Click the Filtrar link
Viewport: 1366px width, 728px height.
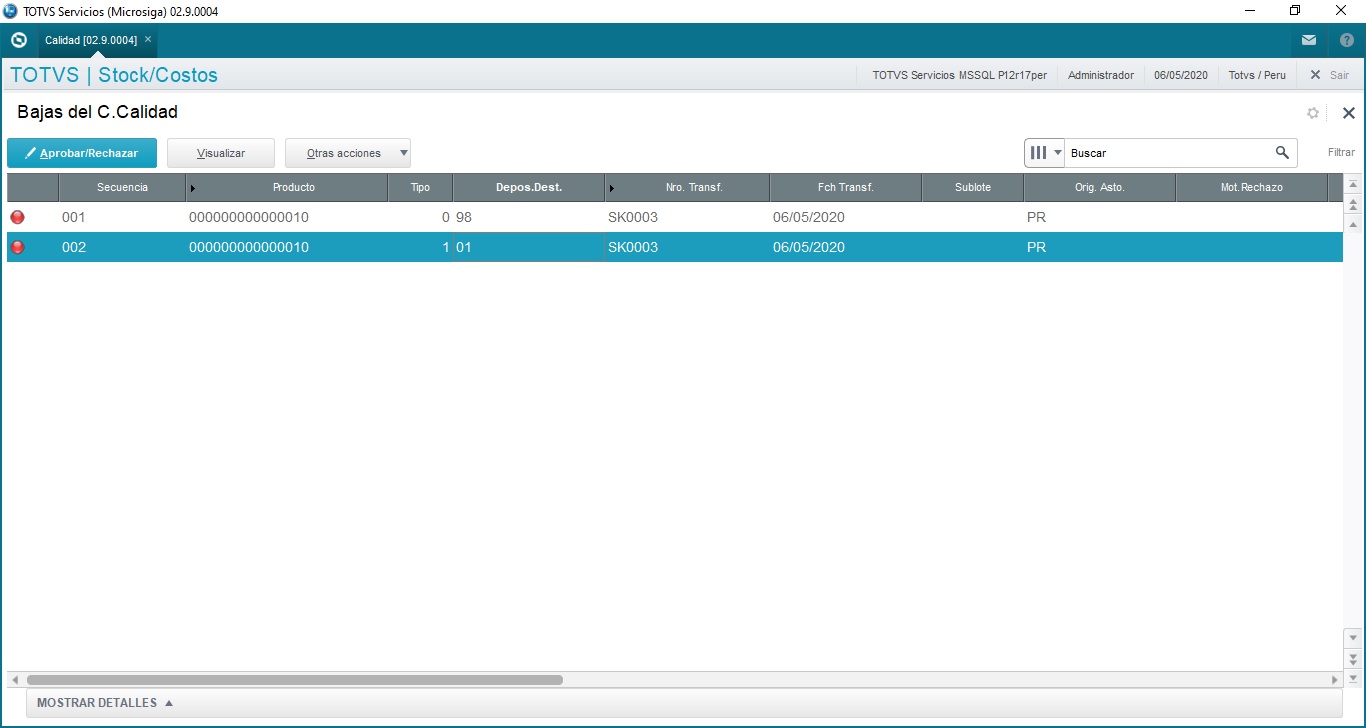point(1341,153)
